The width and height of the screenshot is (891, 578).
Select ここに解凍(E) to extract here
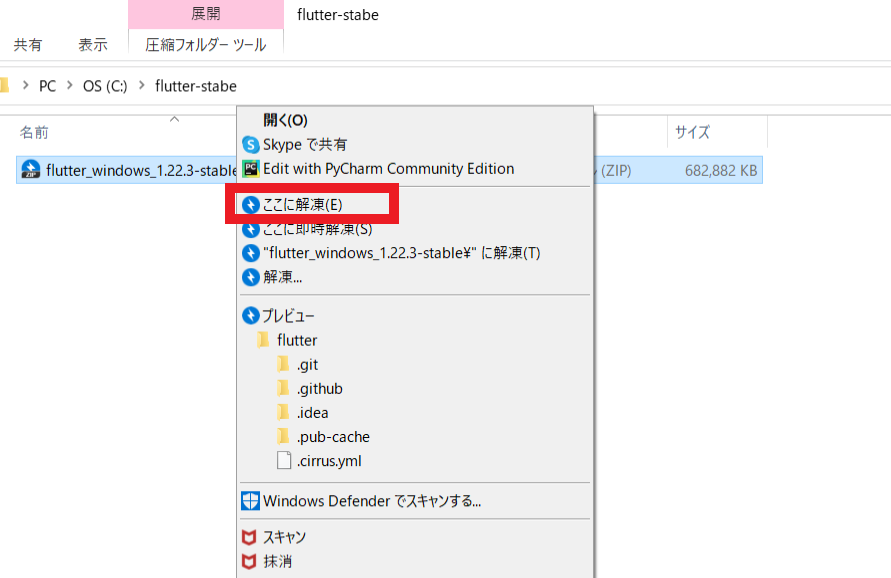(415, 205)
